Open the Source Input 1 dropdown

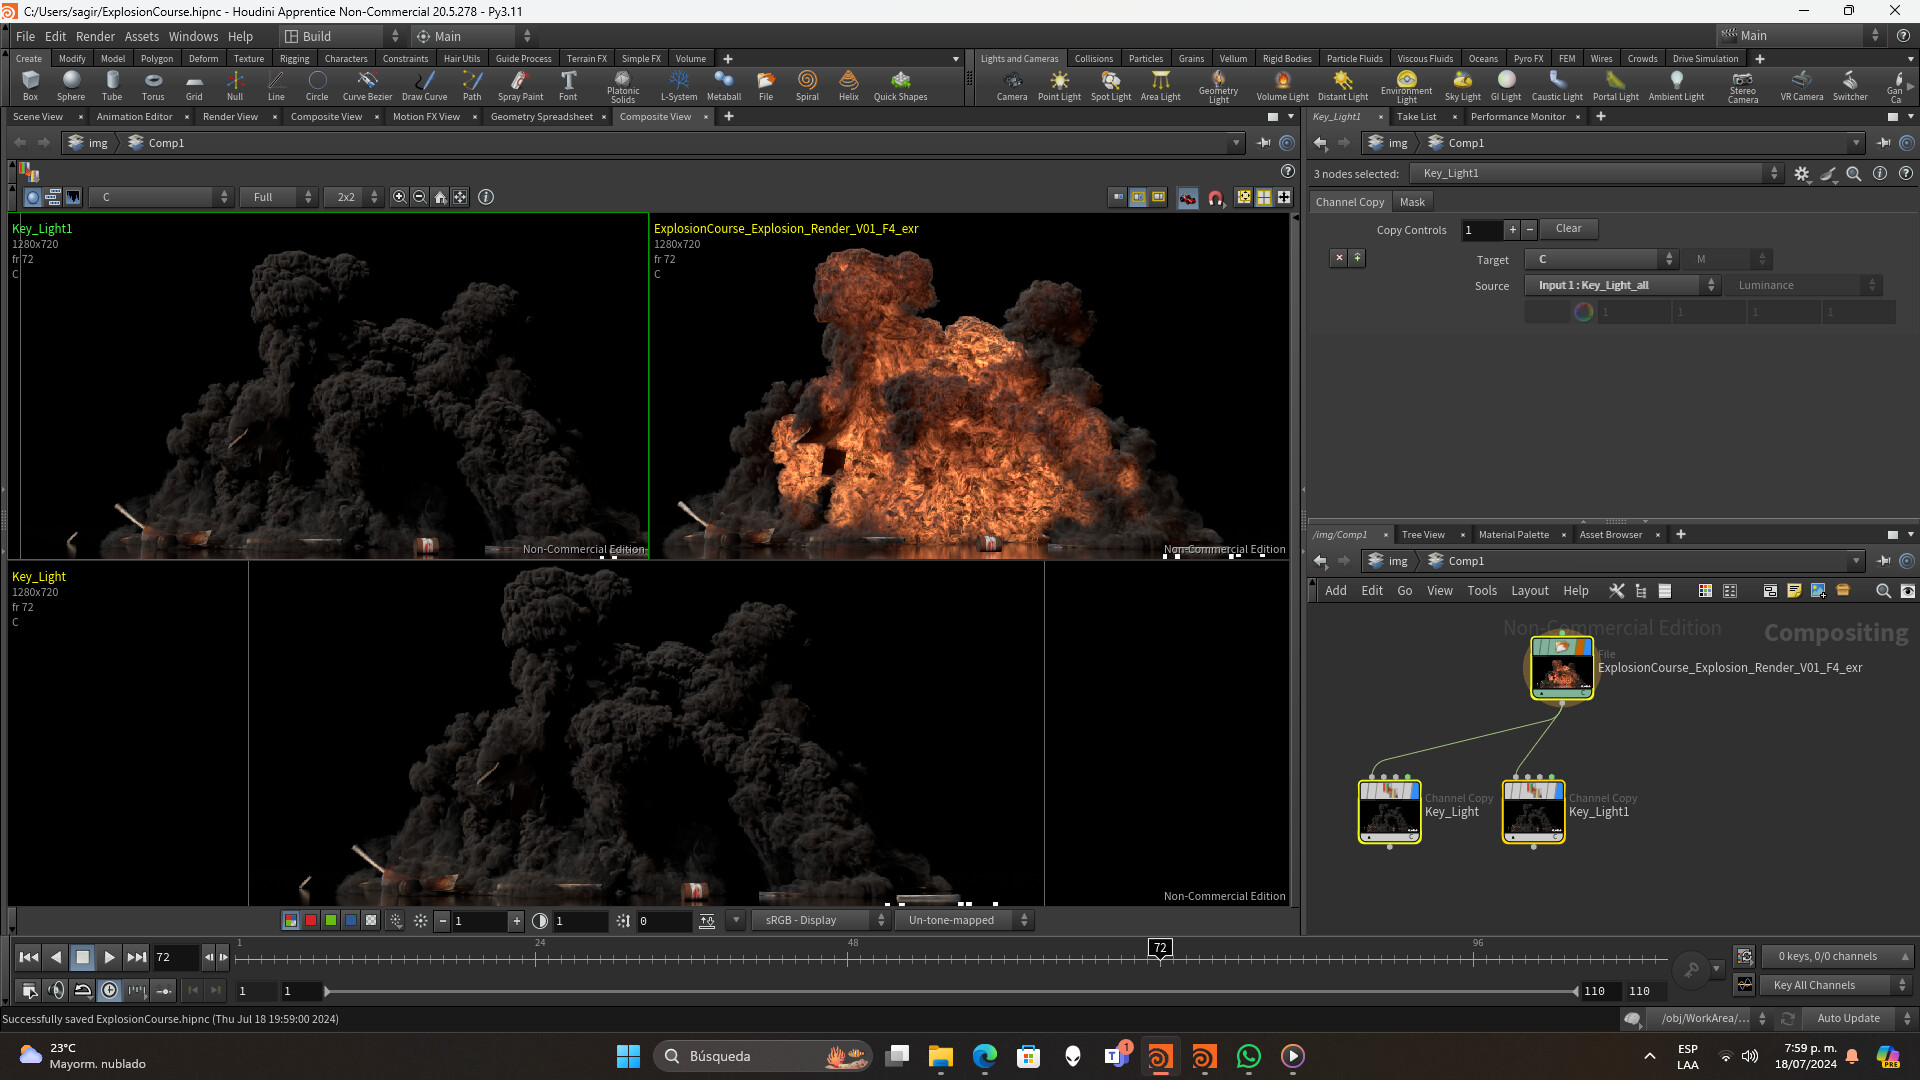(x=1621, y=285)
